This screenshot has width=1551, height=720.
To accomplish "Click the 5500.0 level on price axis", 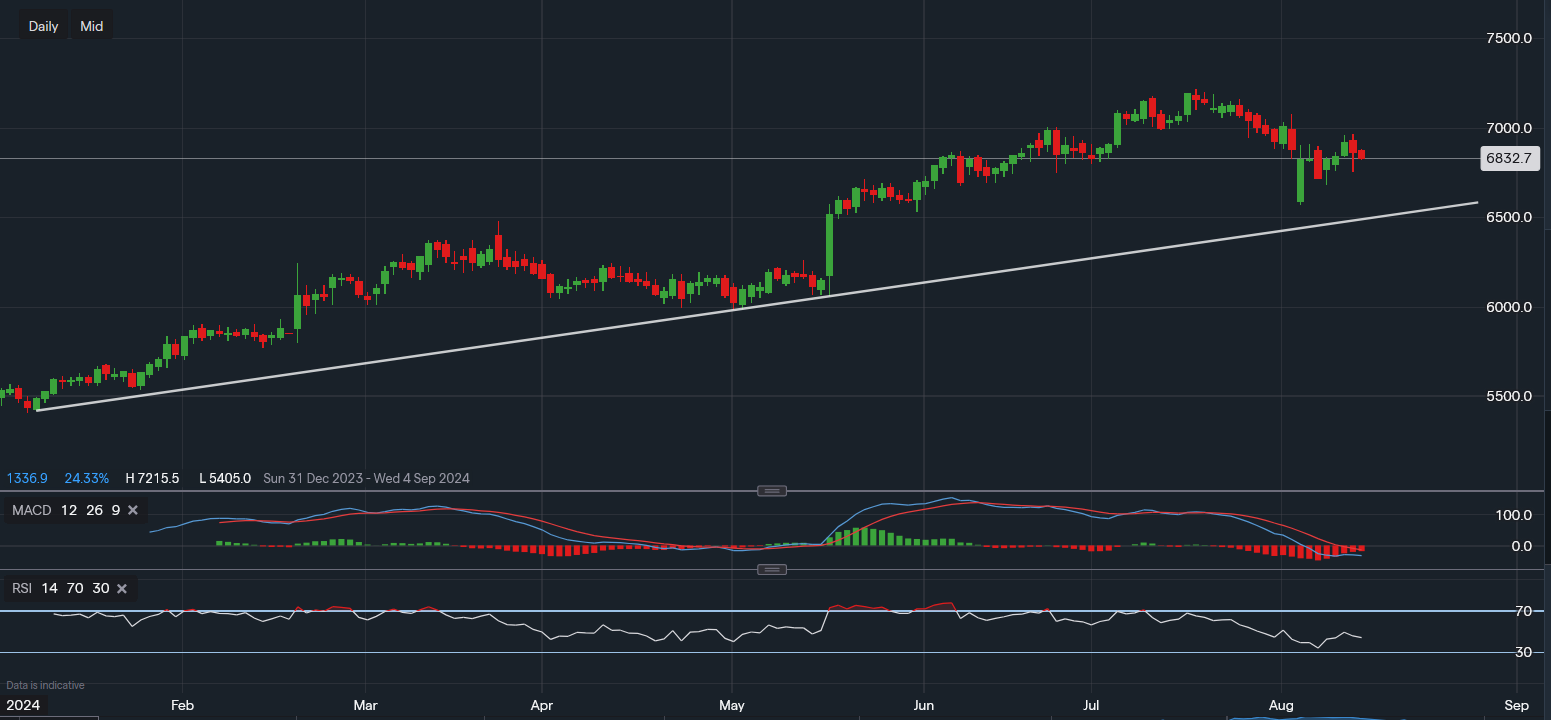I will pyautogui.click(x=1508, y=396).
